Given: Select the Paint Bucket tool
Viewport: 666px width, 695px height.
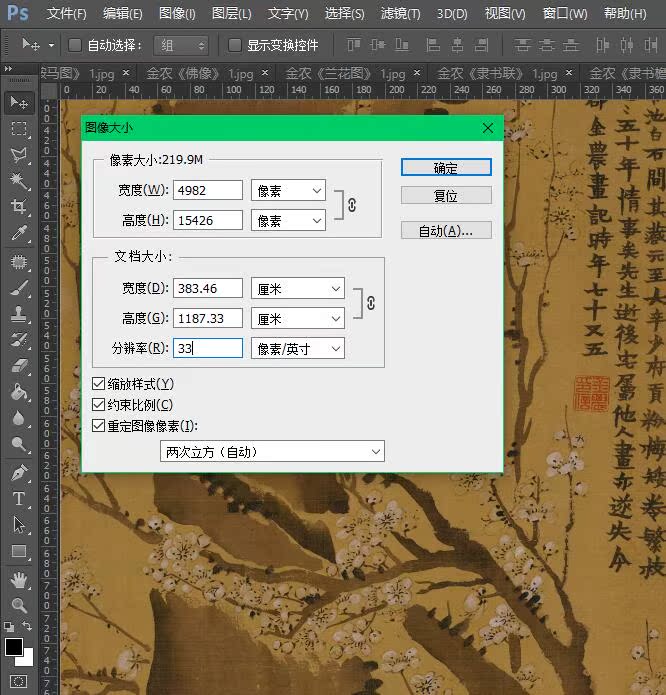Looking at the screenshot, I should (x=19, y=392).
